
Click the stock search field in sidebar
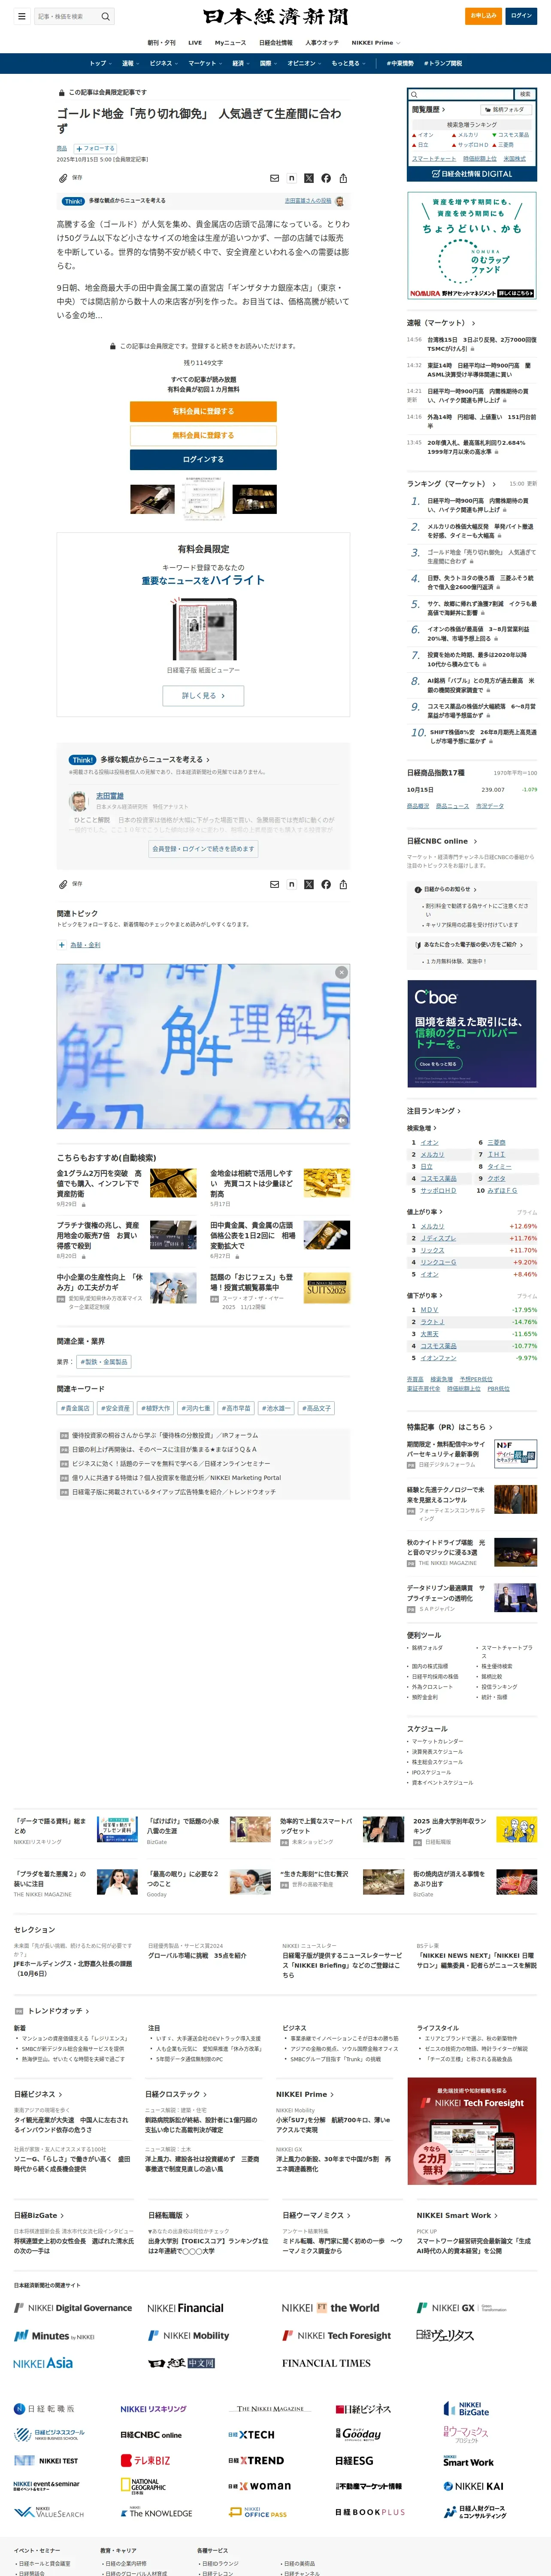point(460,94)
